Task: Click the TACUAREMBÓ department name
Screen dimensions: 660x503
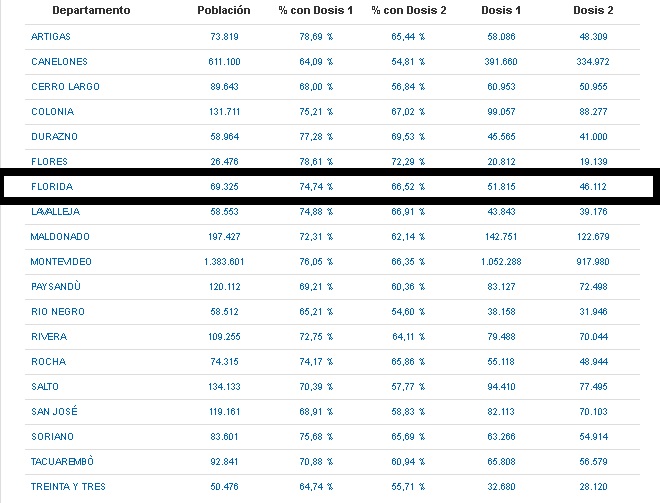Action: (62, 462)
